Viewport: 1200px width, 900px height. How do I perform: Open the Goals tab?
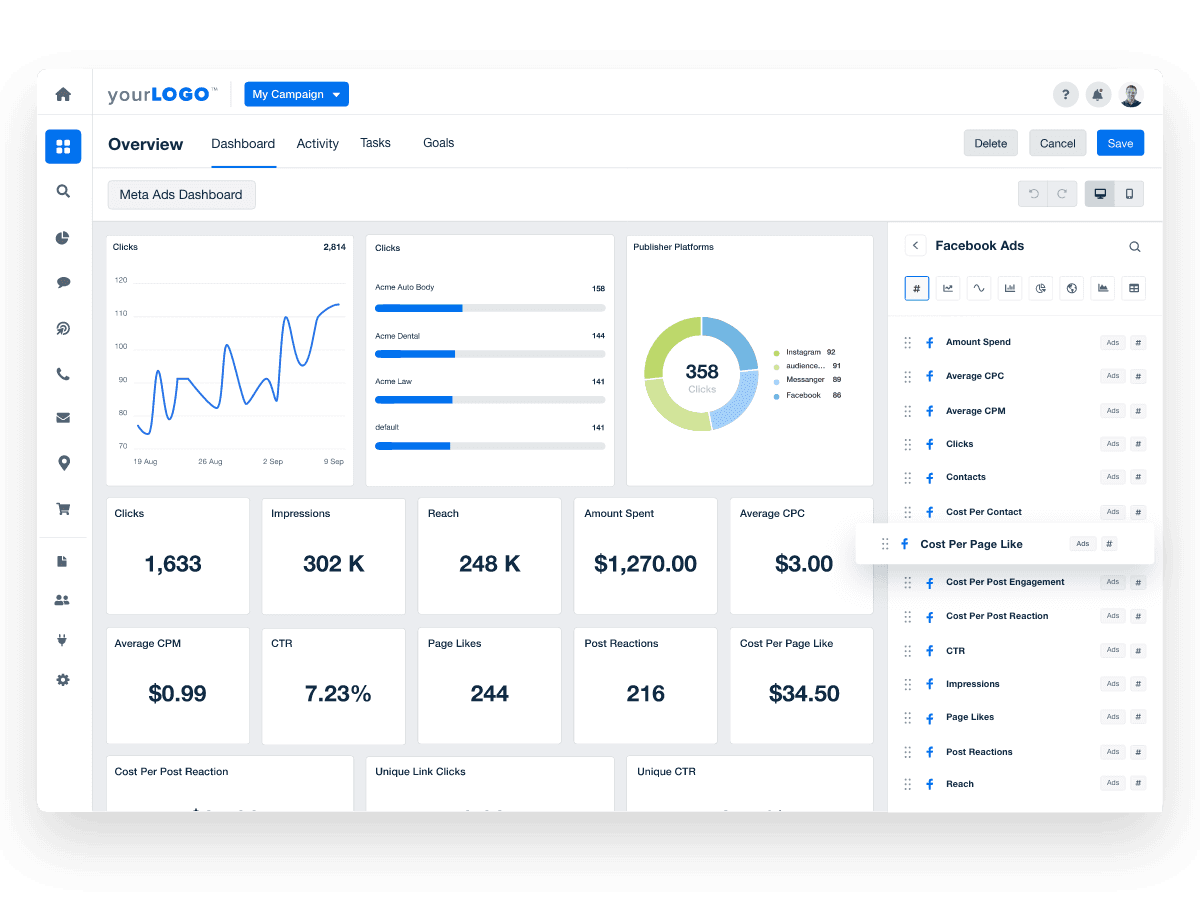438,143
